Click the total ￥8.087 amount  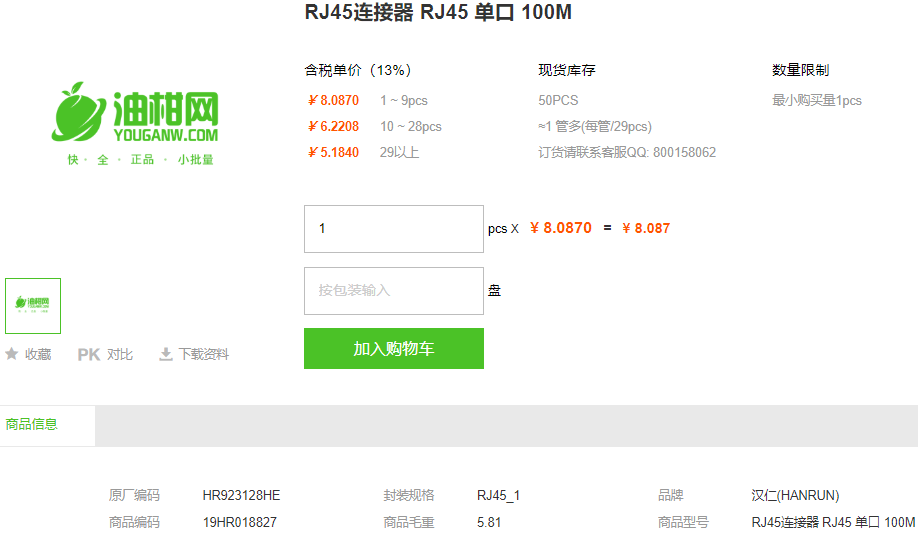pos(646,228)
